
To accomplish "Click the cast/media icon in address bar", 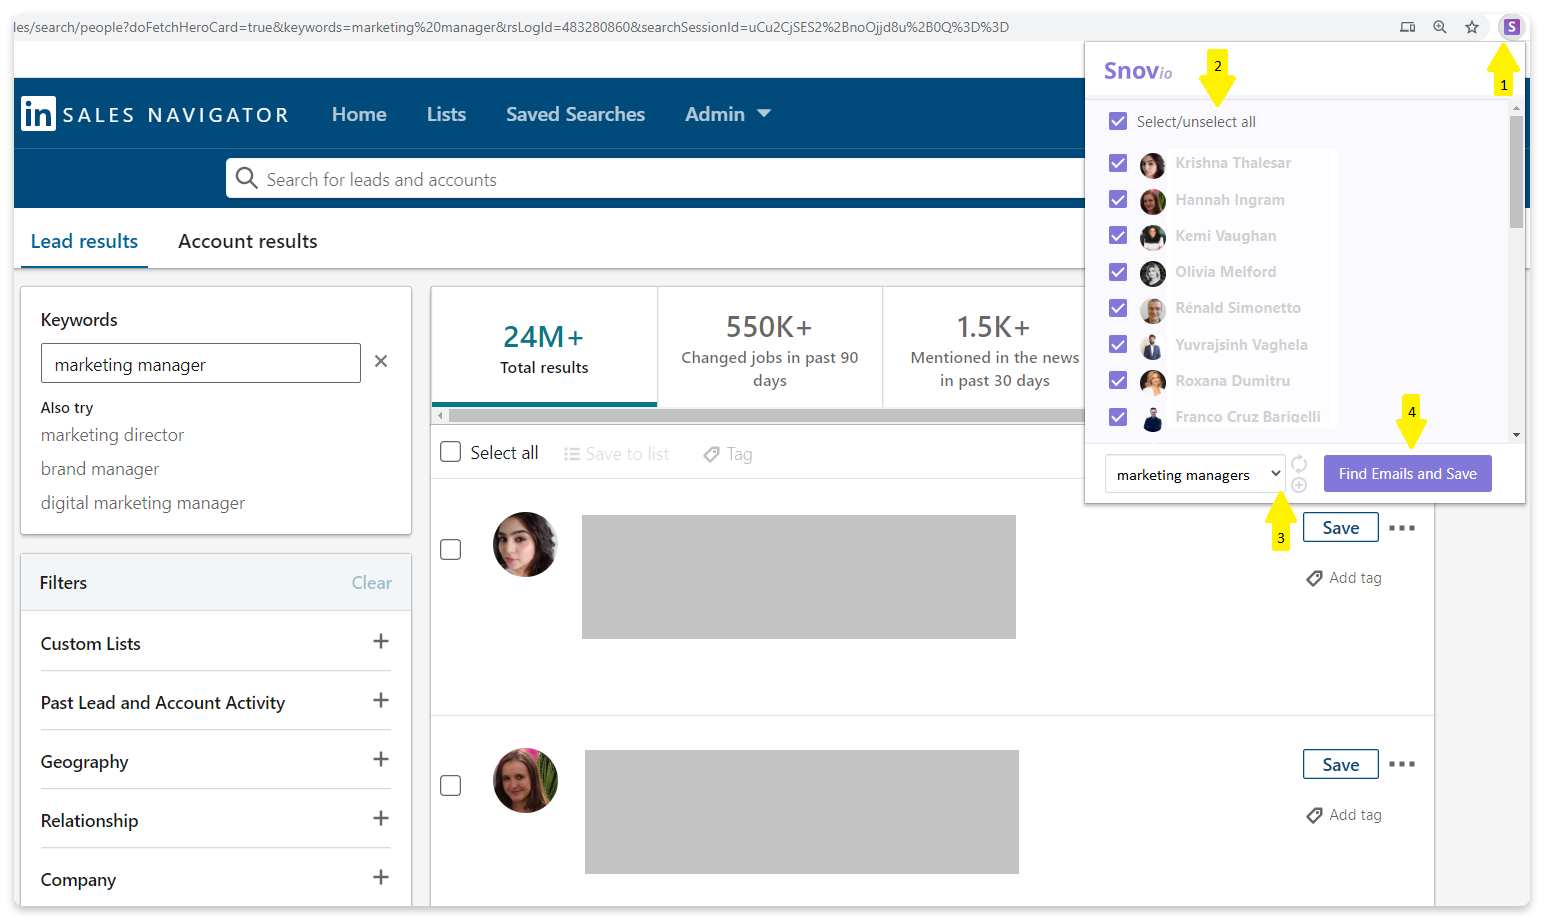I will coord(1408,27).
